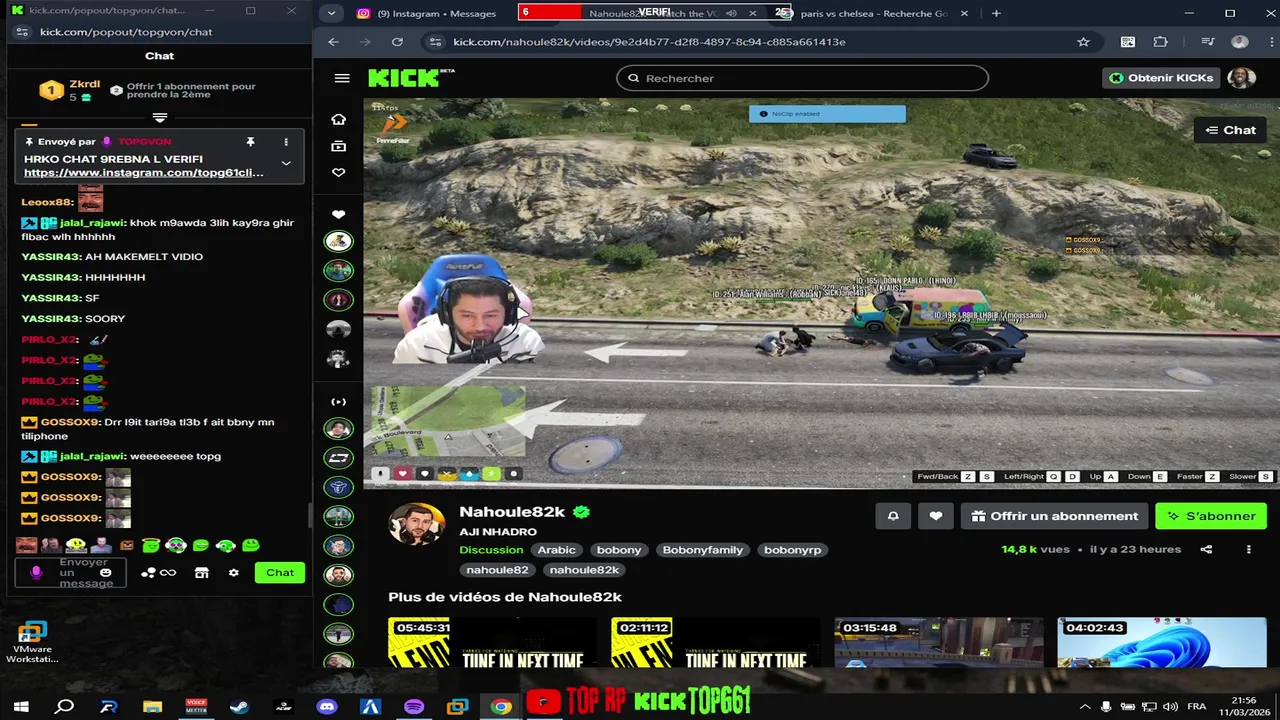1280x720 pixels.
Task: Go back in the browser
Action: pyautogui.click(x=333, y=42)
